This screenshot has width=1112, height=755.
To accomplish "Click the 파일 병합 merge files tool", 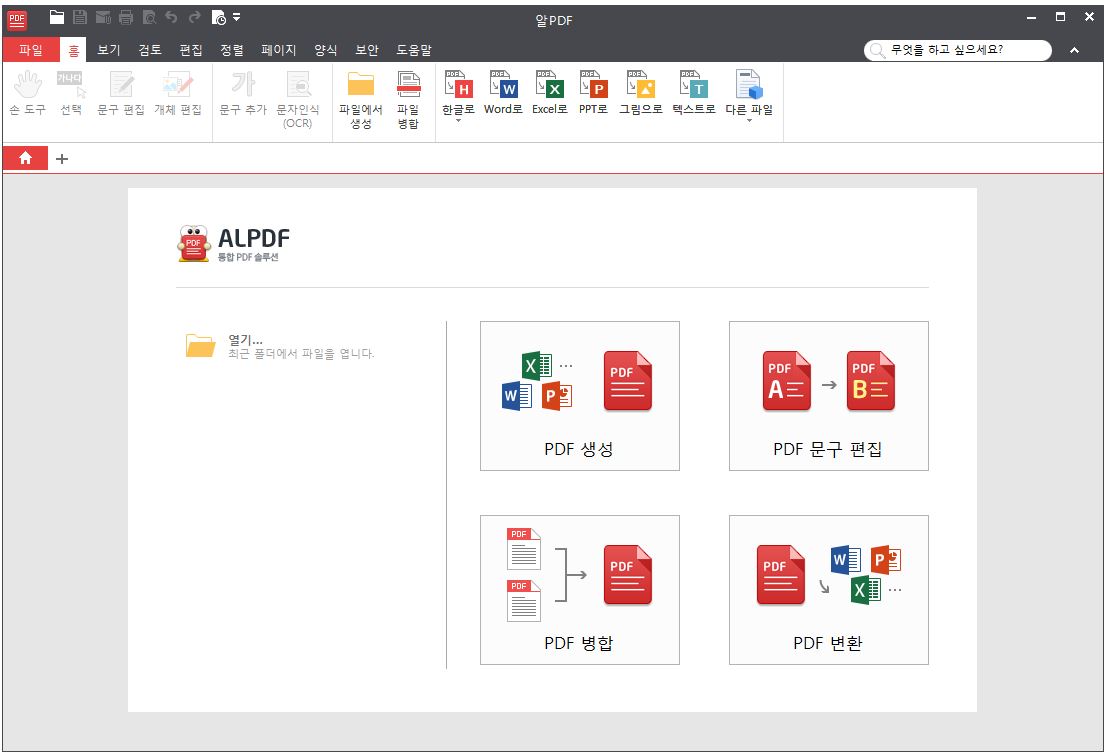I will pos(408,99).
